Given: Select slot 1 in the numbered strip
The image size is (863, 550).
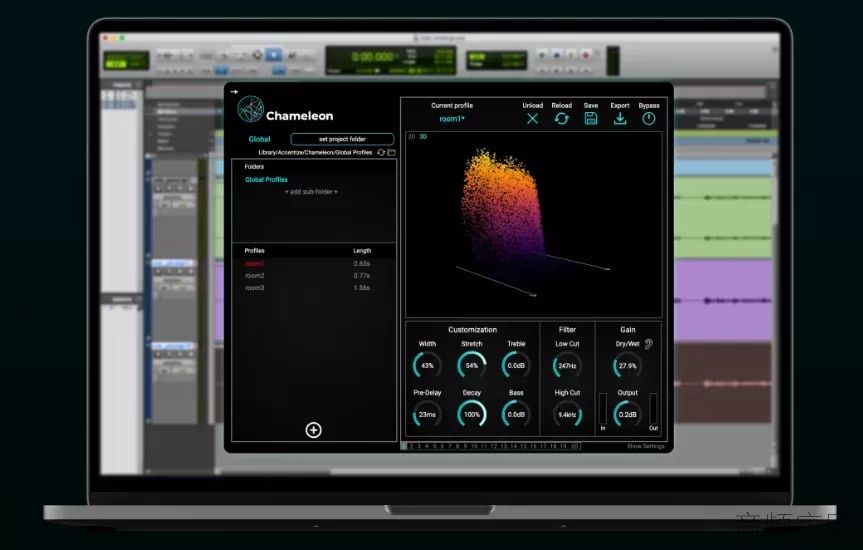Looking at the screenshot, I should 404,446.
